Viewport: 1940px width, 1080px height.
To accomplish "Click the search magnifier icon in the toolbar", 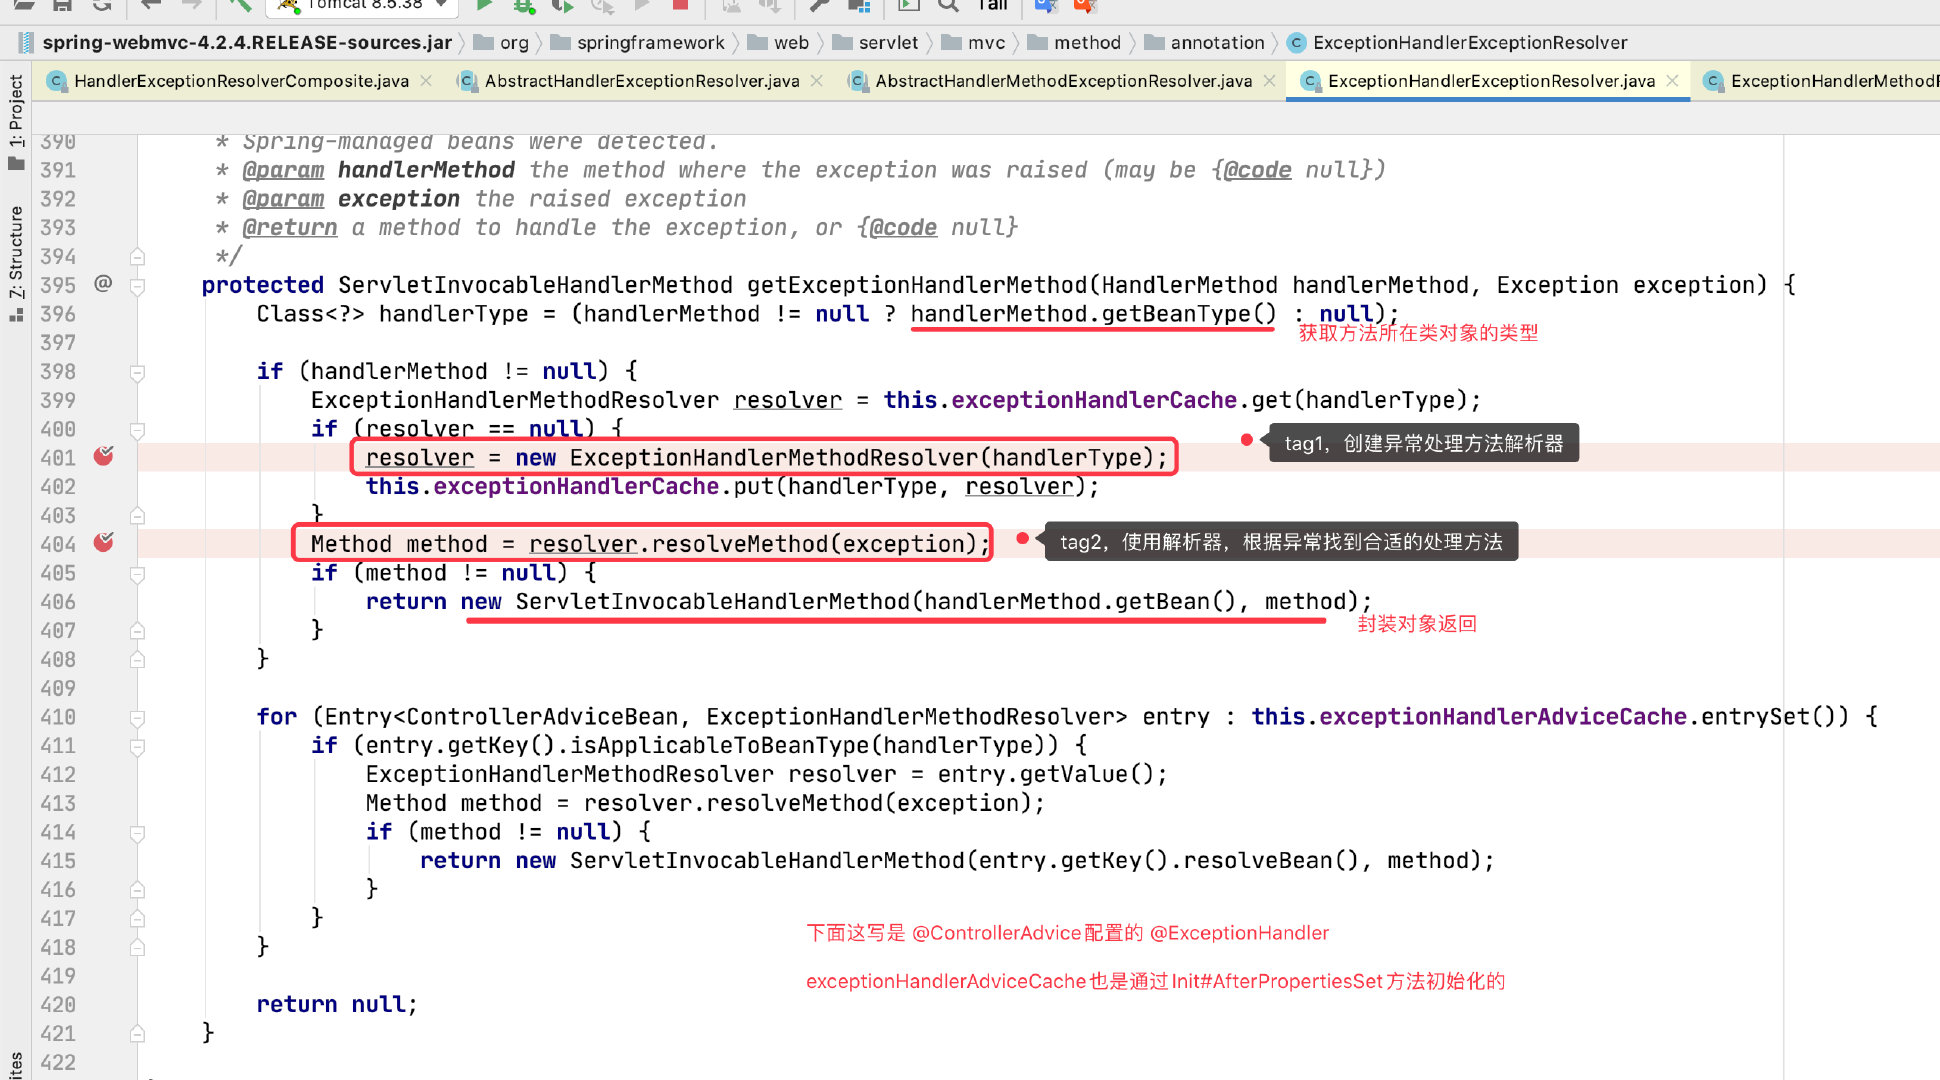I will [948, 5].
